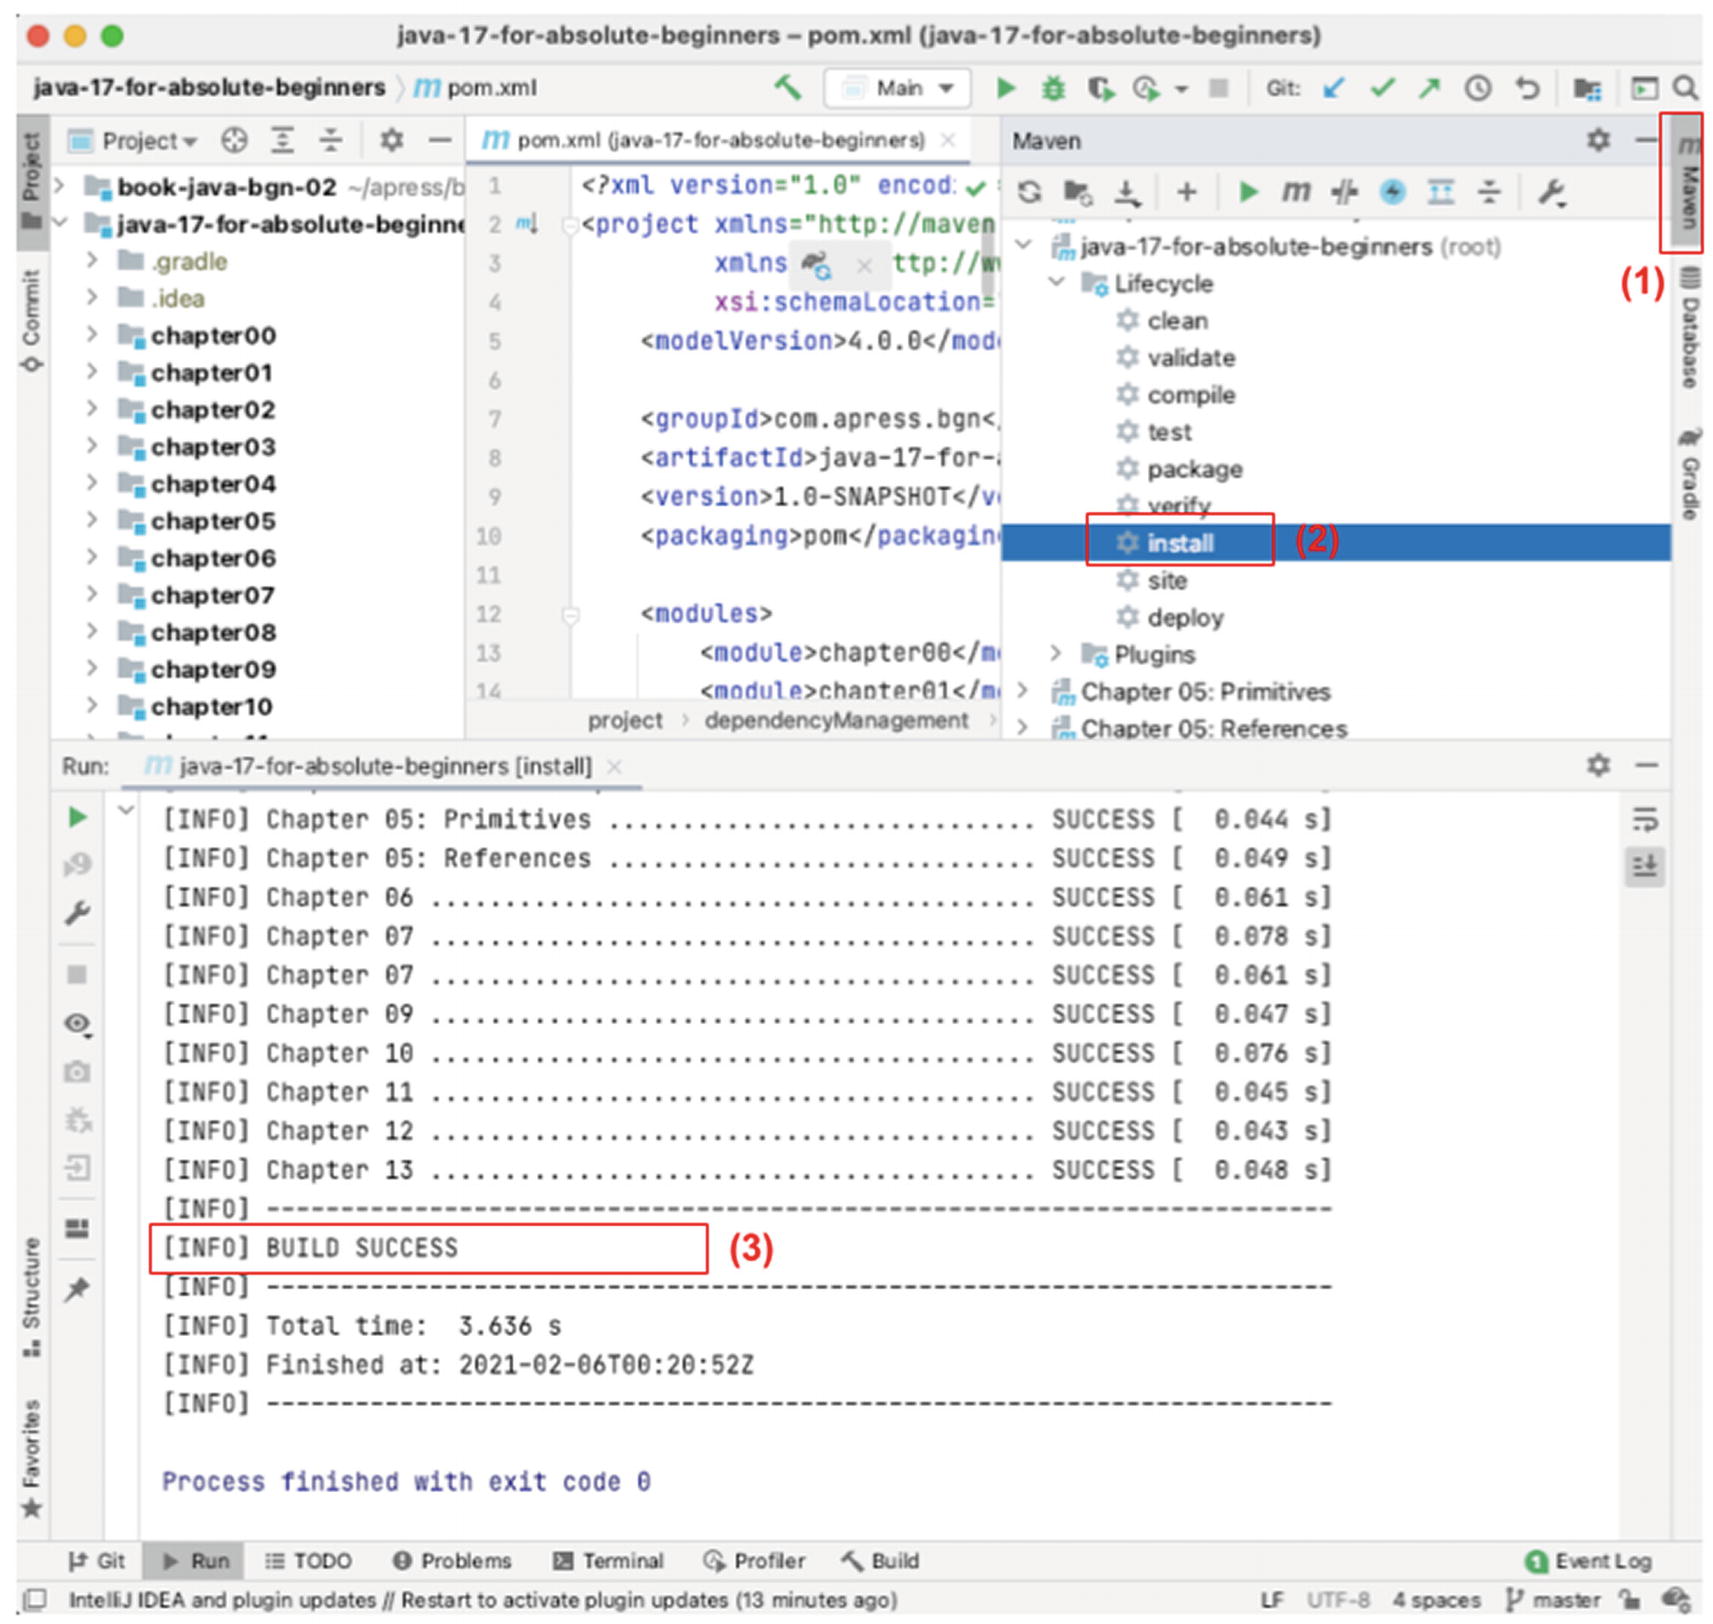
Task: Rerun build in Run panel
Action: (77, 818)
